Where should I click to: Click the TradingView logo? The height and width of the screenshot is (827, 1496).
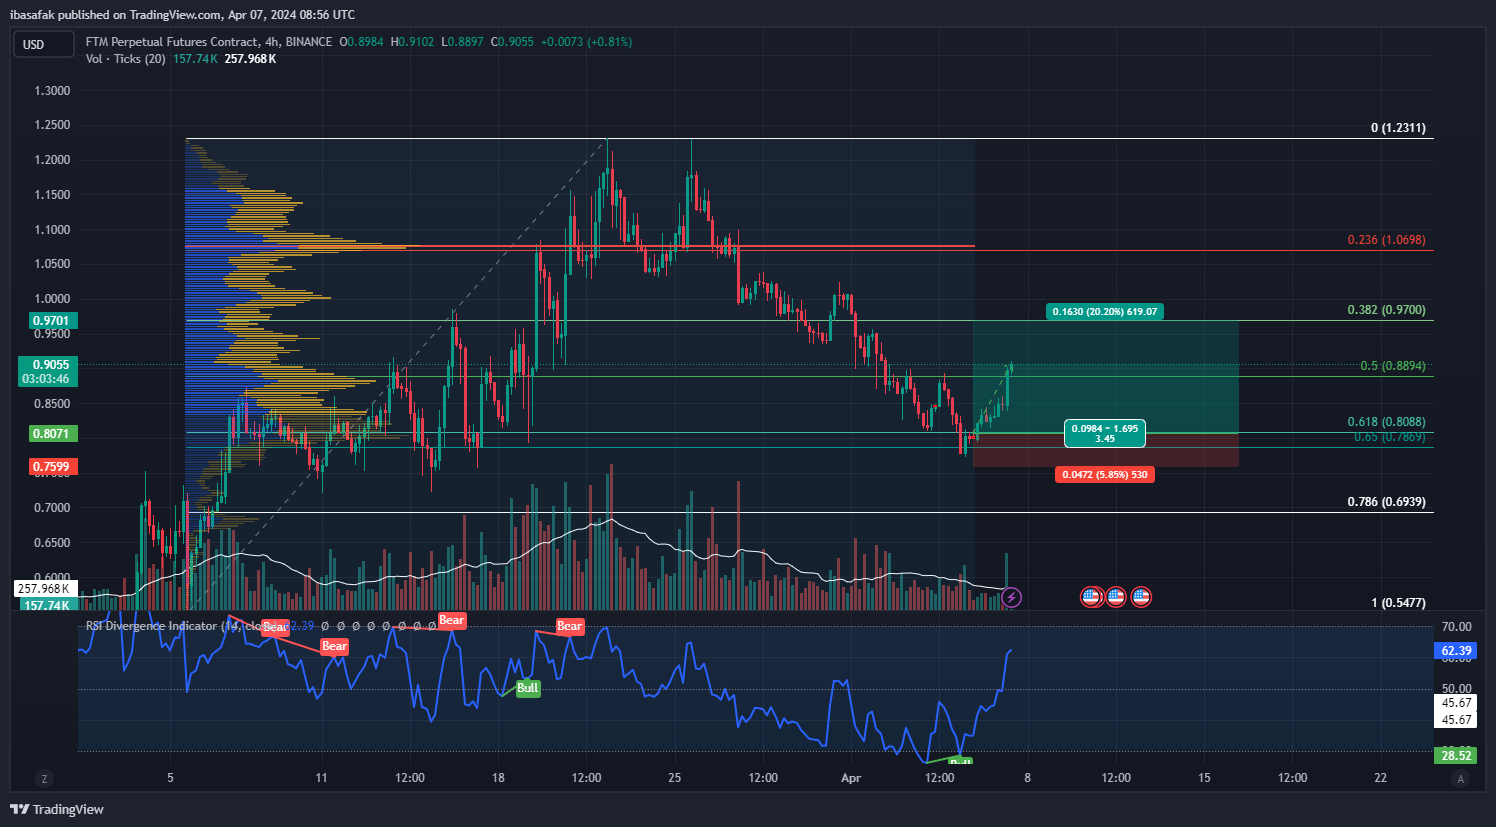pos(57,809)
